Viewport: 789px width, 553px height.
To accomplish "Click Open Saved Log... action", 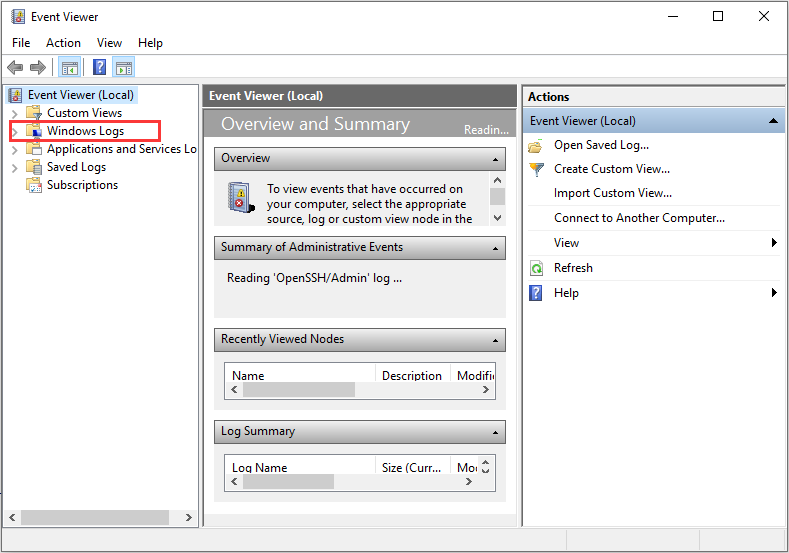I will click(601, 145).
